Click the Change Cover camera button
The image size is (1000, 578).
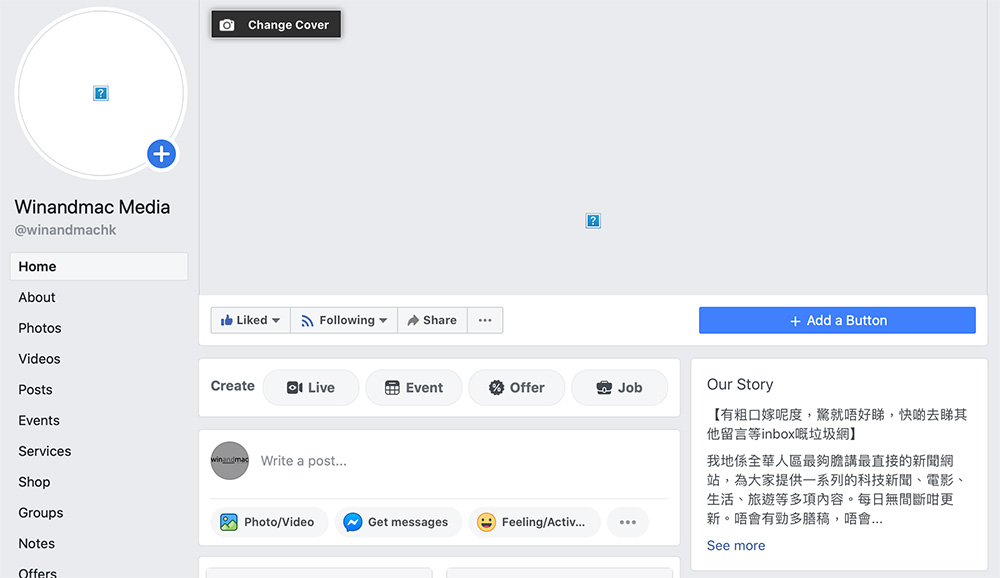coord(276,25)
